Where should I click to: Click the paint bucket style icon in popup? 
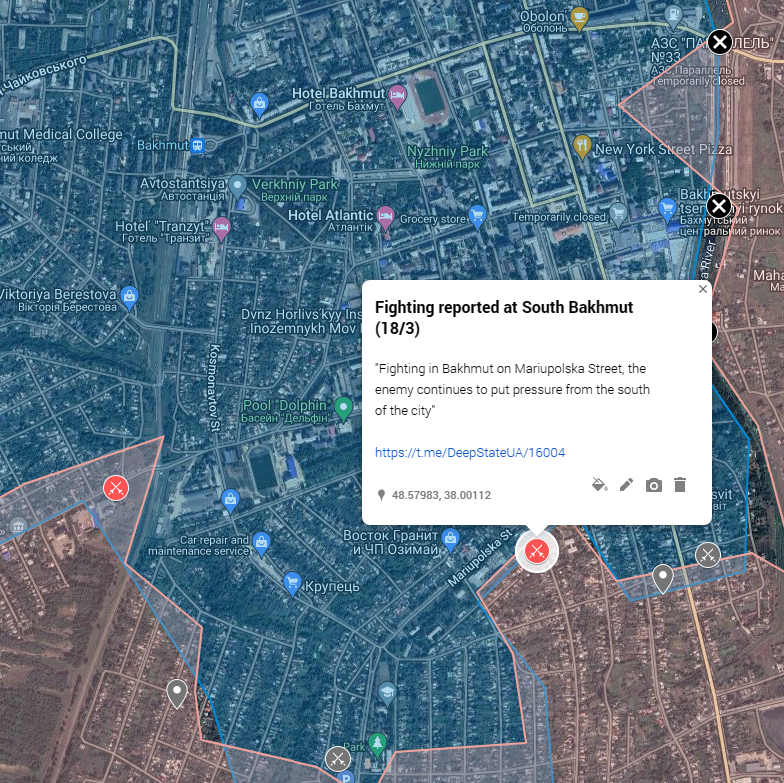click(x=600, y=484)
